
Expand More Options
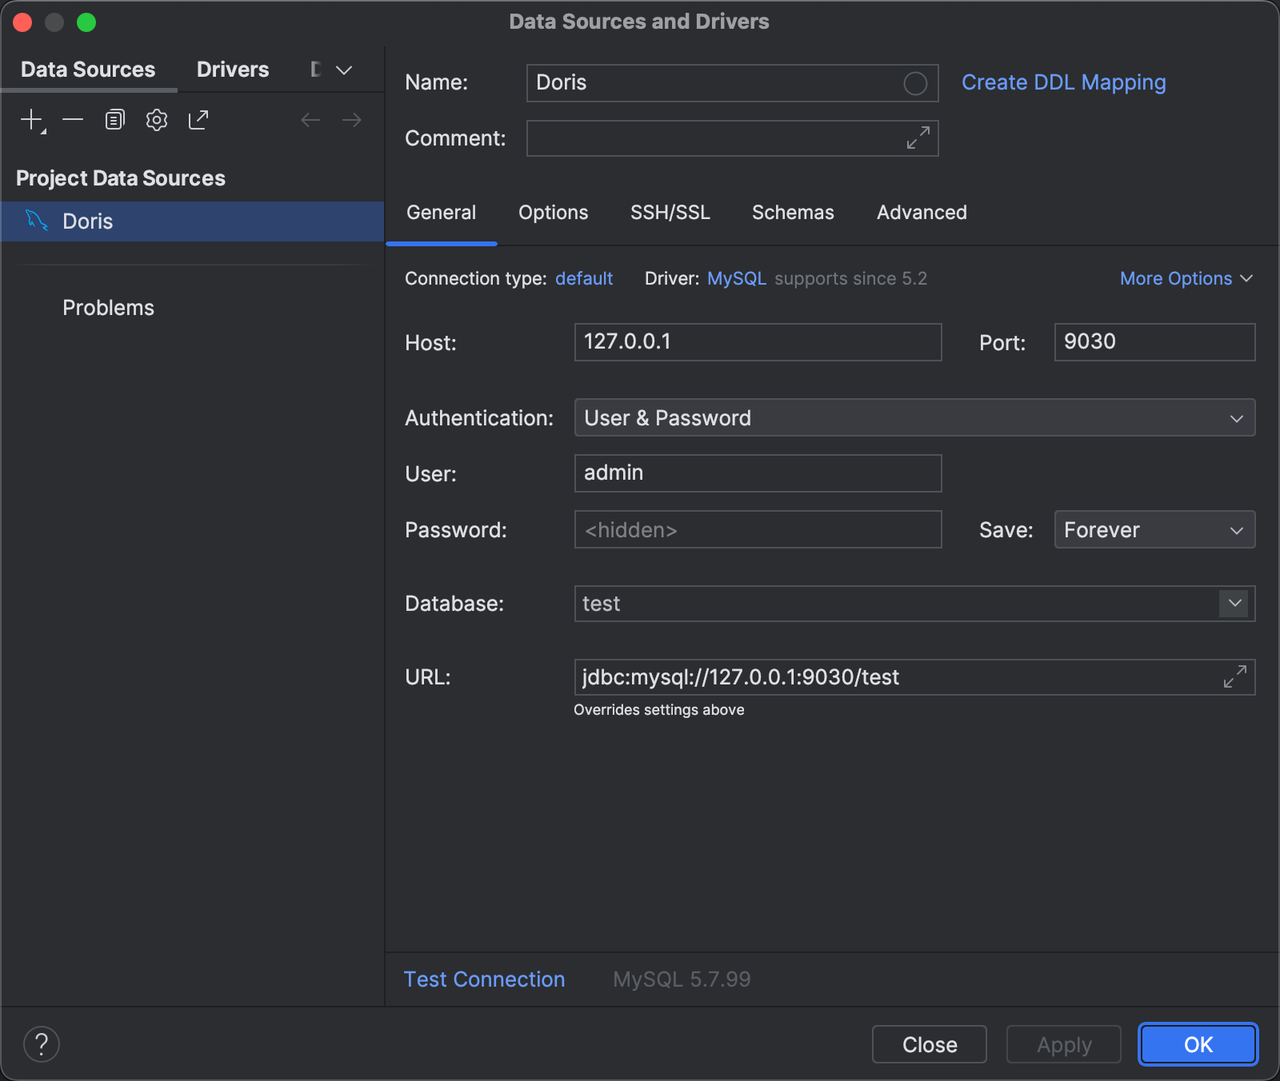(x=1185, y=278)
